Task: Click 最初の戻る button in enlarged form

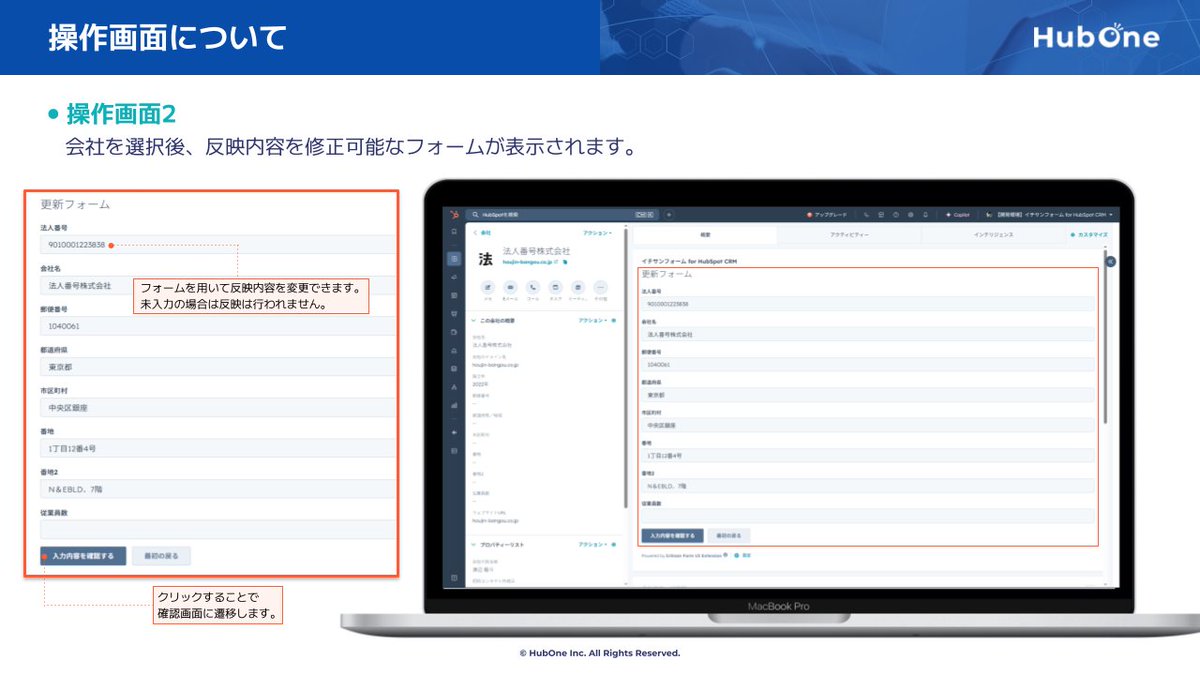Action: point(161,556)
